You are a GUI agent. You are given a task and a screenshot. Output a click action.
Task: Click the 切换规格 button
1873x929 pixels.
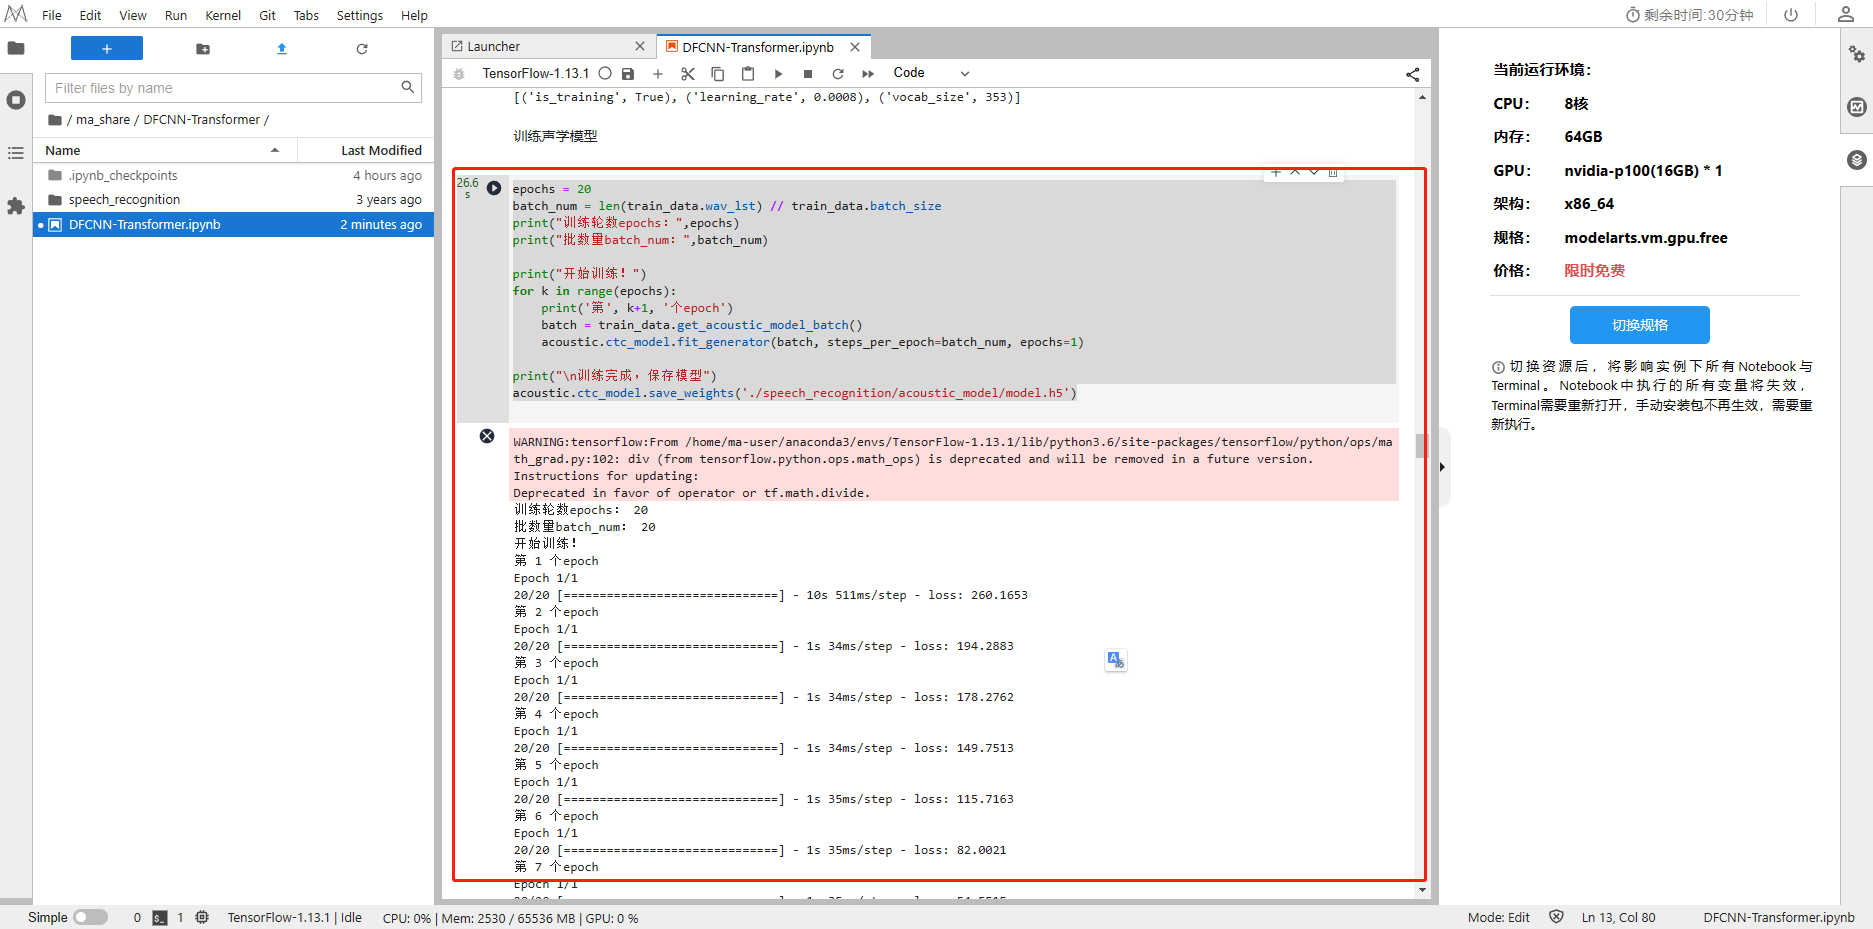pos(1640,325)
